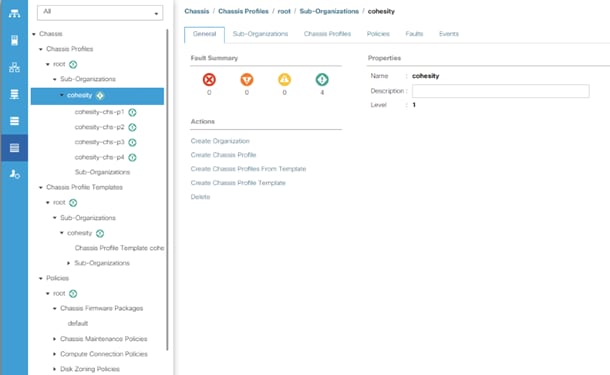Image resolution: width=610 pixels, height=375 pixels.
Task: Click Create Chassis Profile Template link
Action: point(238,183)
